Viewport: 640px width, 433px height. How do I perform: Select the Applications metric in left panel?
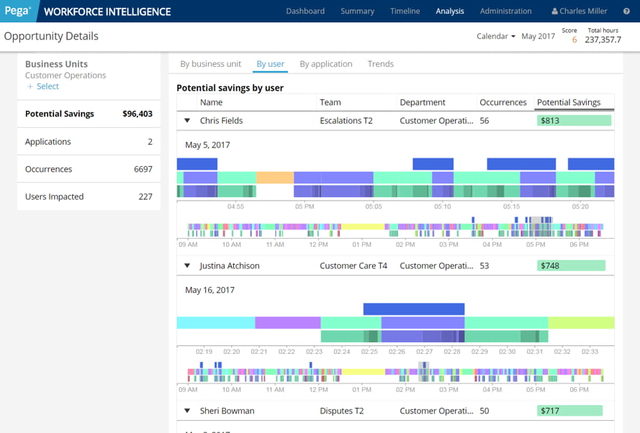click(88, 142)
